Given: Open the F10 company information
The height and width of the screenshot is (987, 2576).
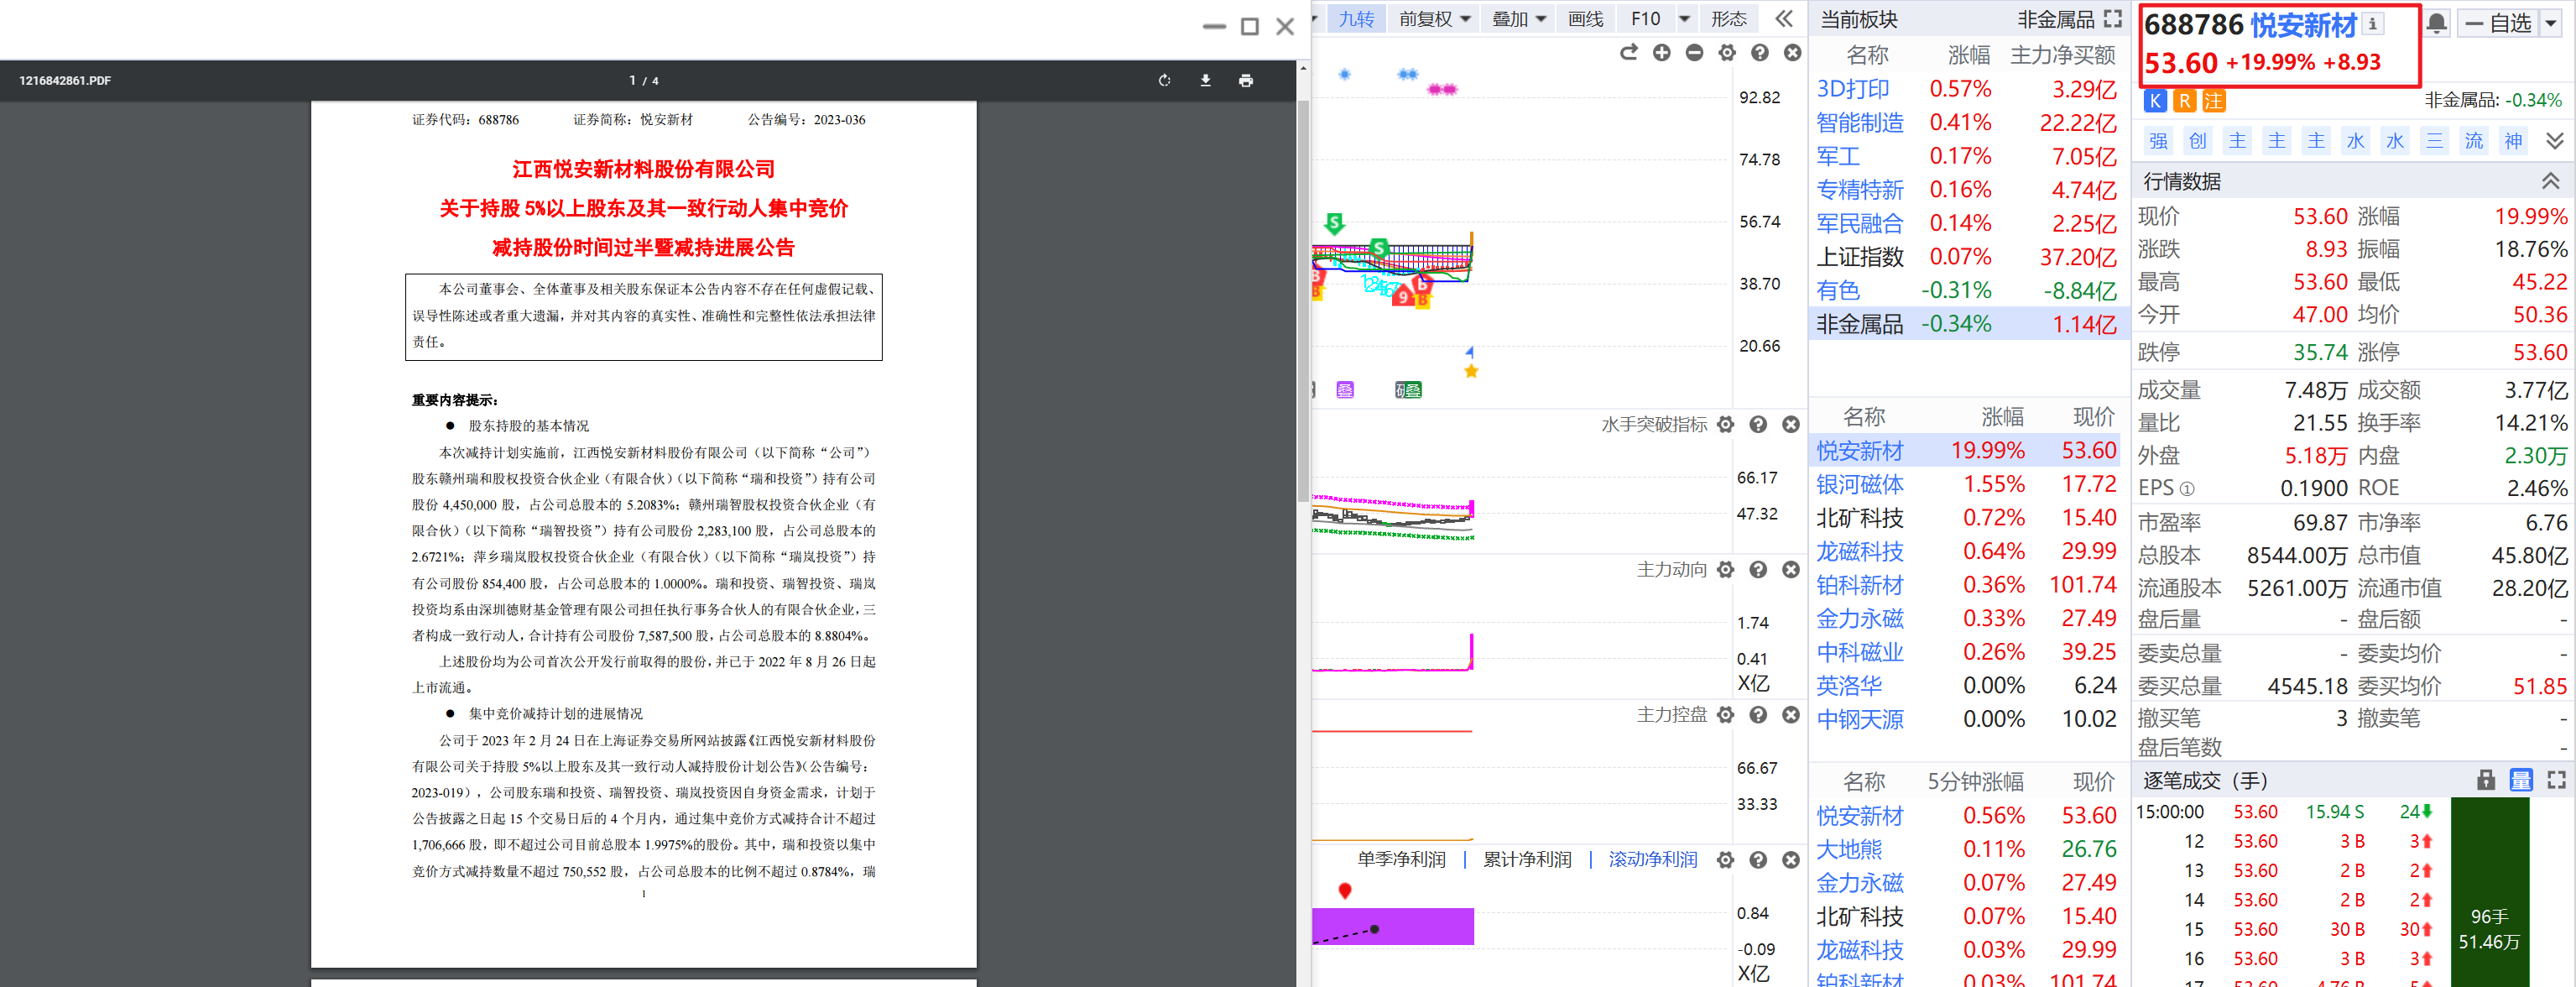Looking at the screenshot, I should [1645, 19].
